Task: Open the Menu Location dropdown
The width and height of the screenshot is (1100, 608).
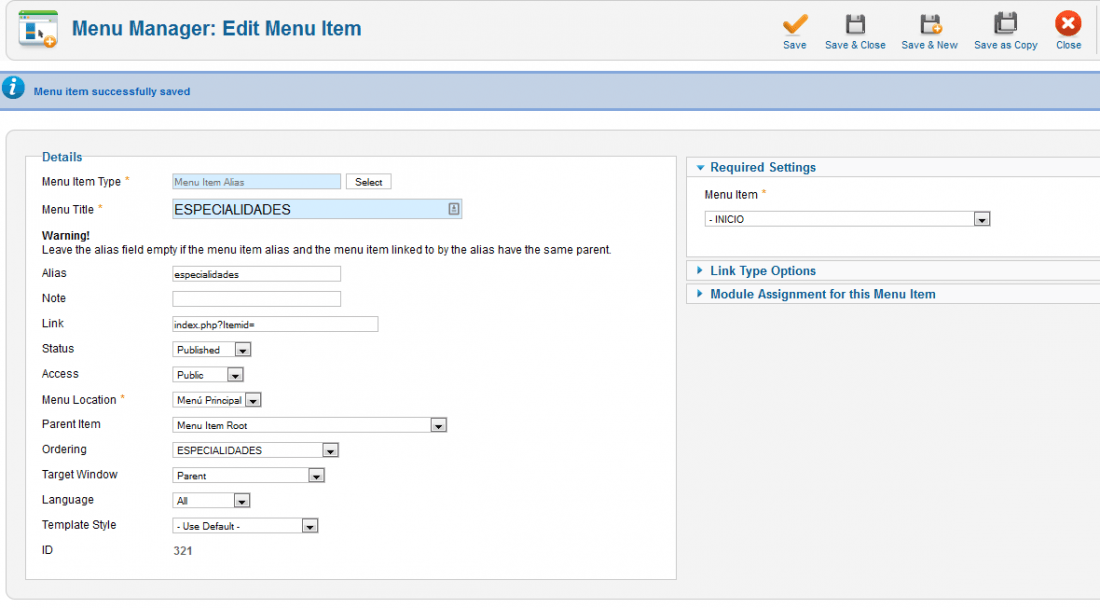Action: point(217,400)
